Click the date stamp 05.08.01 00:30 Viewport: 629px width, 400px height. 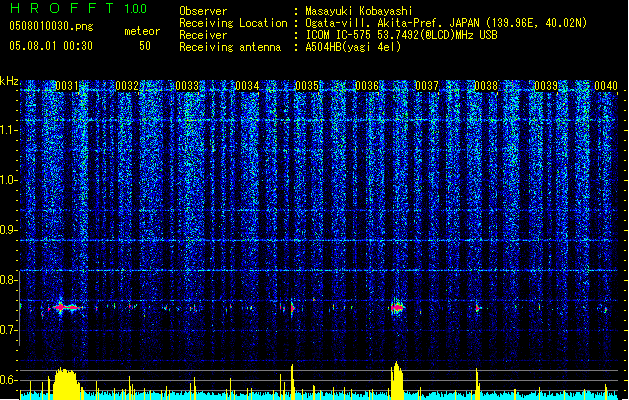tap(51, 46)
